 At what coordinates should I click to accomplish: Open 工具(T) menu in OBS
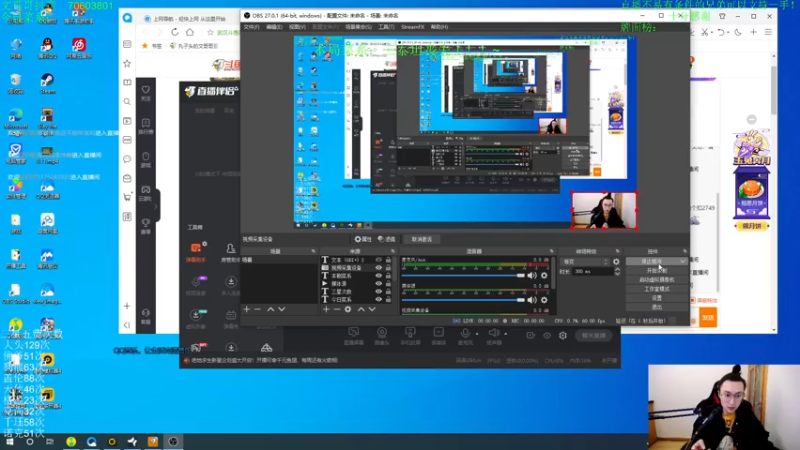tap(386, 27)
